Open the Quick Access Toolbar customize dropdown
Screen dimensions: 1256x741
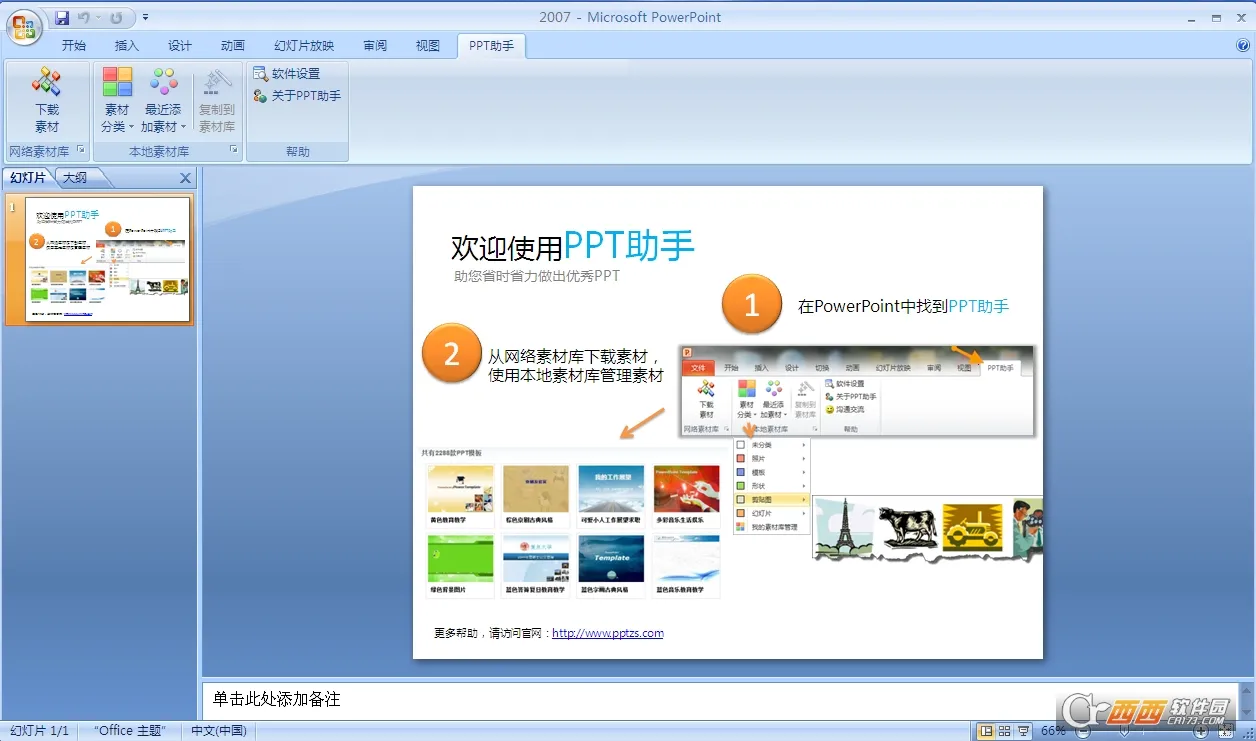144,17
